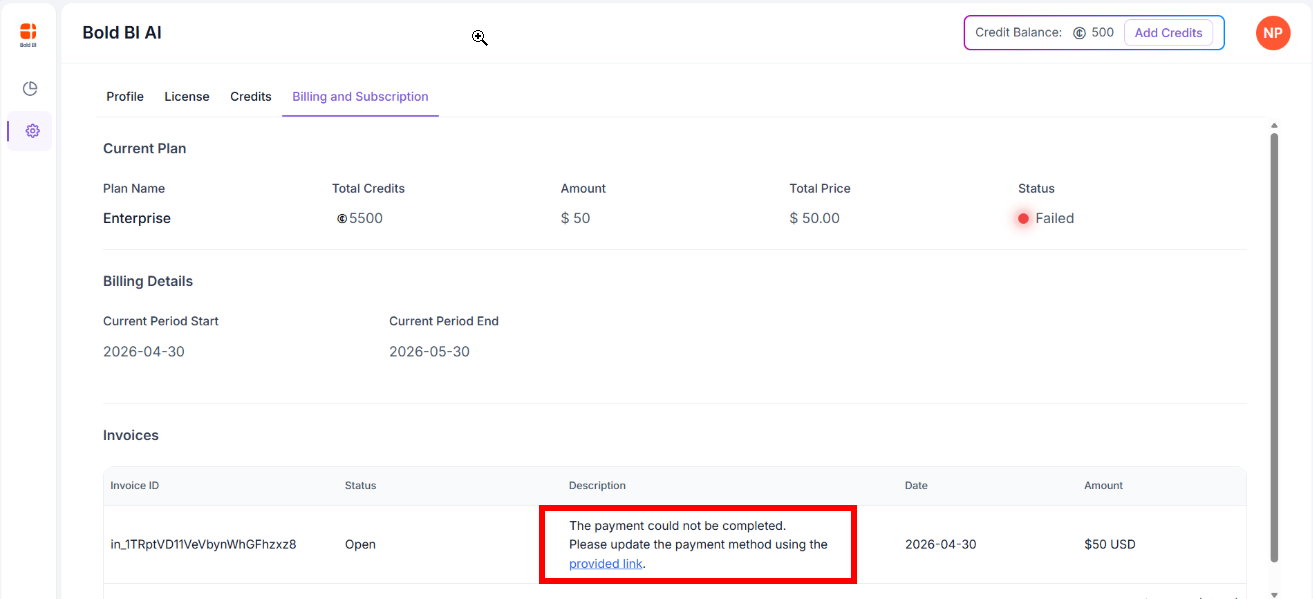Click the credit coin icon in Credit Balance
This screenshot has width=1313, height=599.
1079,33
